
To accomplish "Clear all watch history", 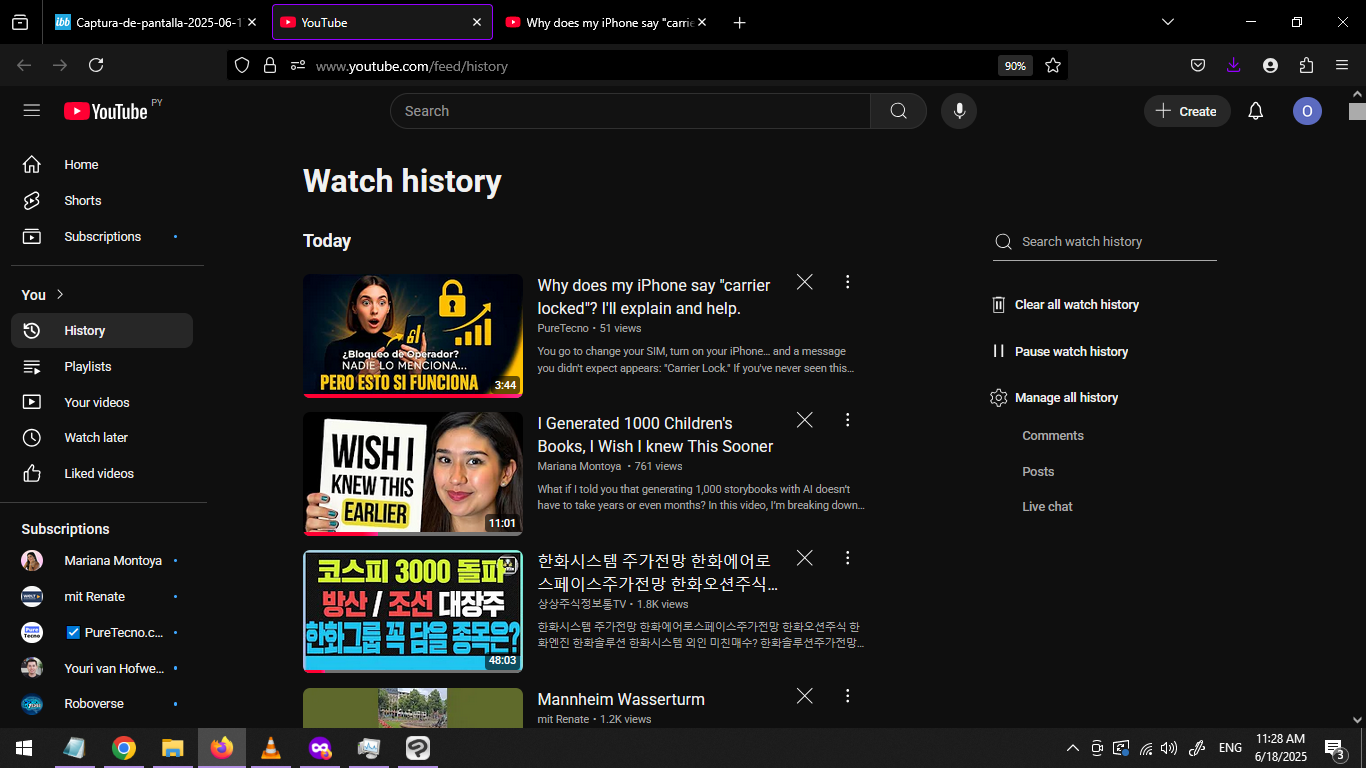I will (1065, 305).
